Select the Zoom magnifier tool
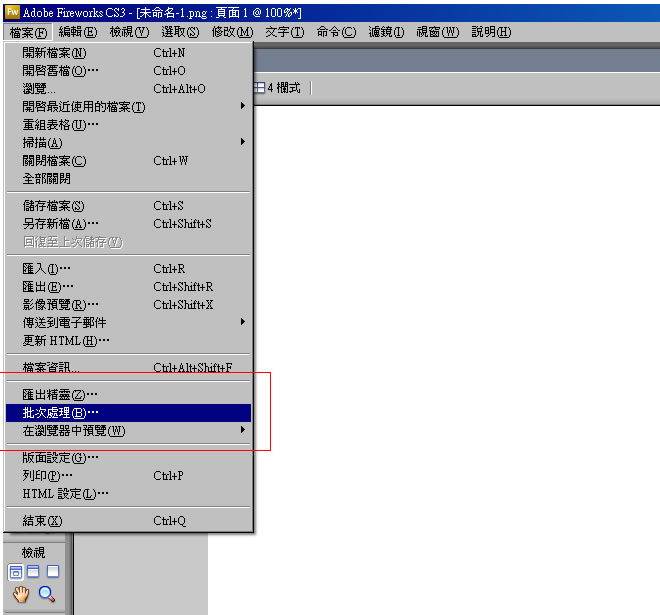Image resolution: width=660 pixels, height=615 pixels. [x=46, y=594]
